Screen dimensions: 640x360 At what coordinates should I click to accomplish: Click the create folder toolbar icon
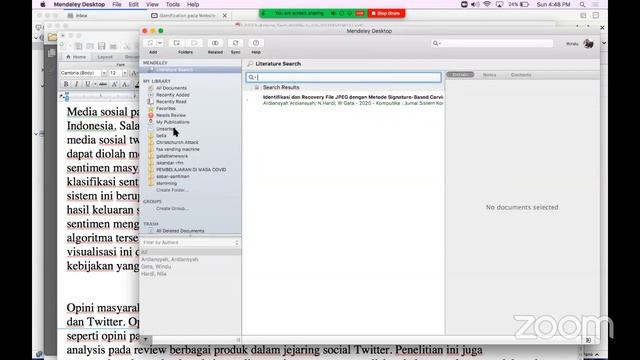pyautogui.click(x=177, y=43)
